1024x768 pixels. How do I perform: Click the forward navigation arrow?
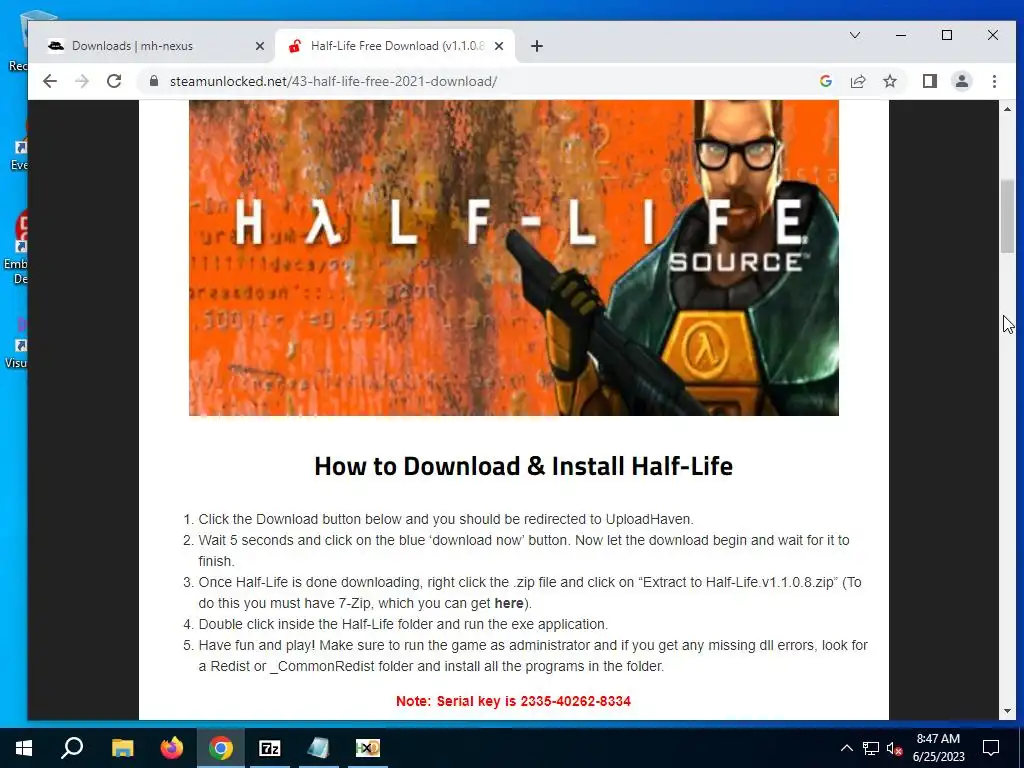click(x=82, y=81)
